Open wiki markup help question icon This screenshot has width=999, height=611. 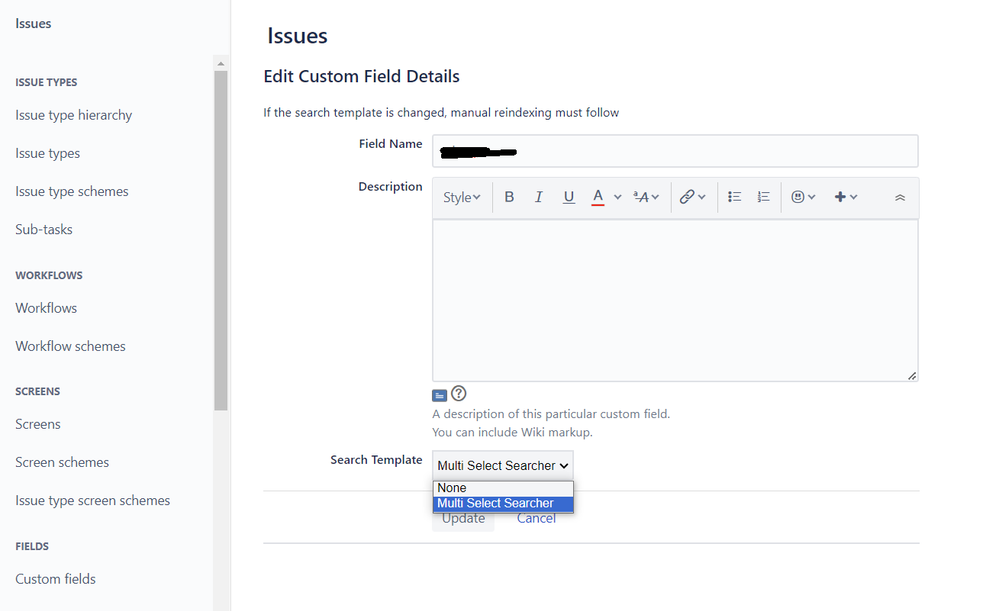[459, 394]
